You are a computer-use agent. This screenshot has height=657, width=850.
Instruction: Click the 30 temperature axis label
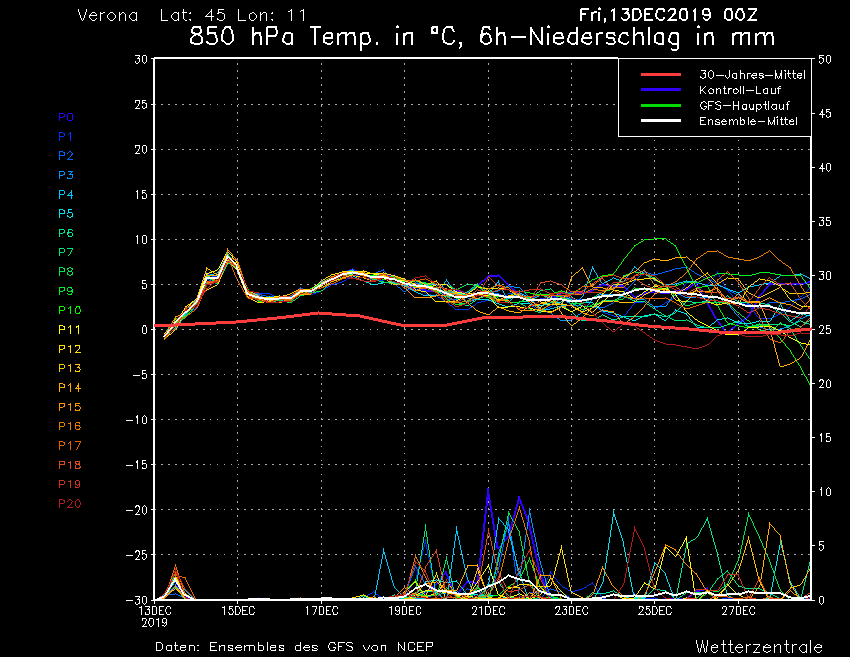[x=141, y=60]
